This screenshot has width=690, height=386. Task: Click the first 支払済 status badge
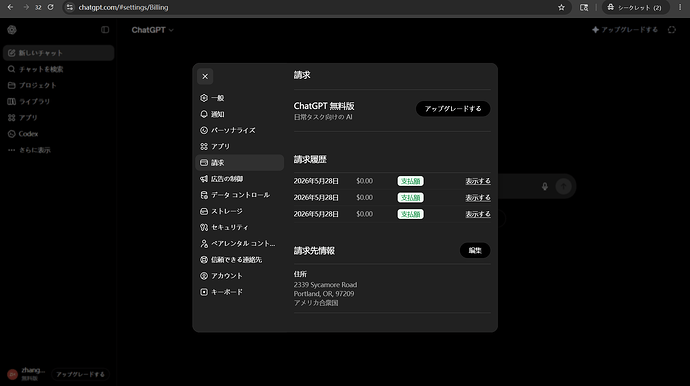coord(411,181)
